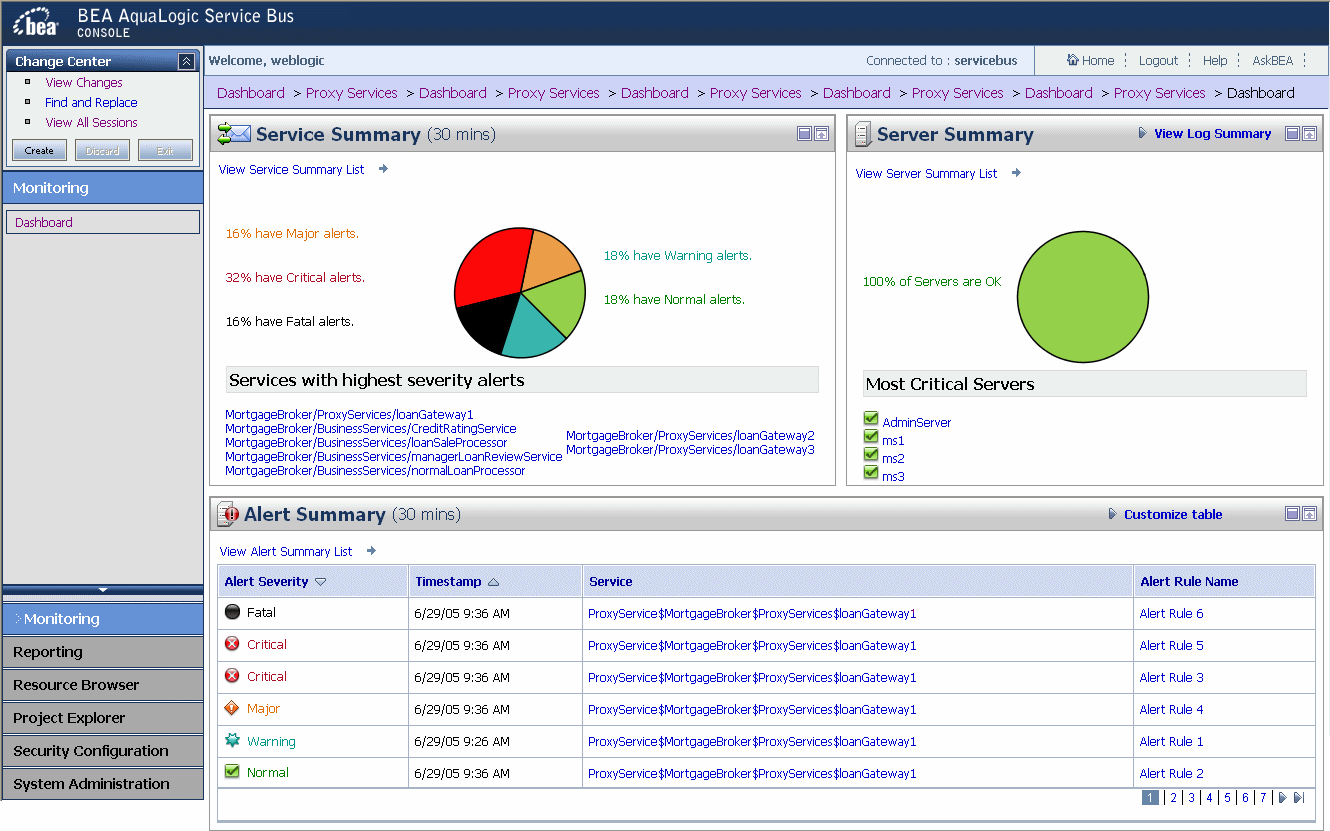This screenshot has width=1330, height=831.
Task: Open the Resource Browser section
Action: coord(102,685)
